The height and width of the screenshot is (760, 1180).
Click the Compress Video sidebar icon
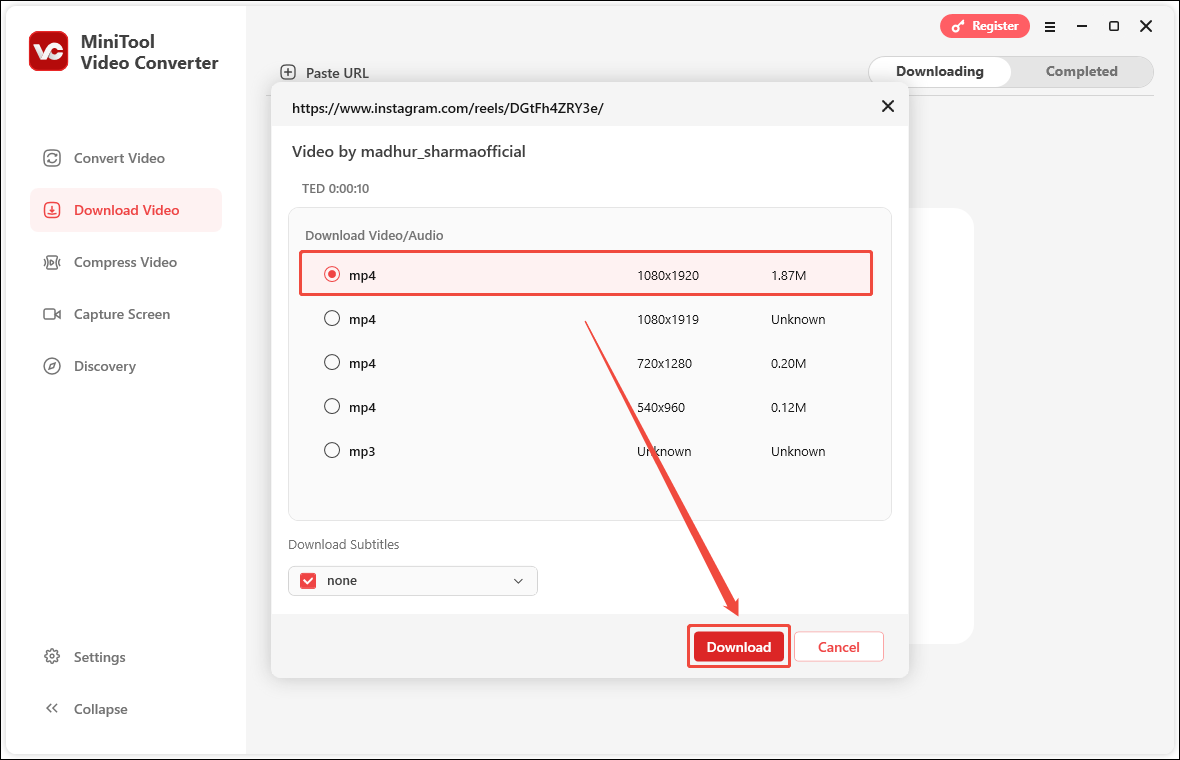[52, 262]
